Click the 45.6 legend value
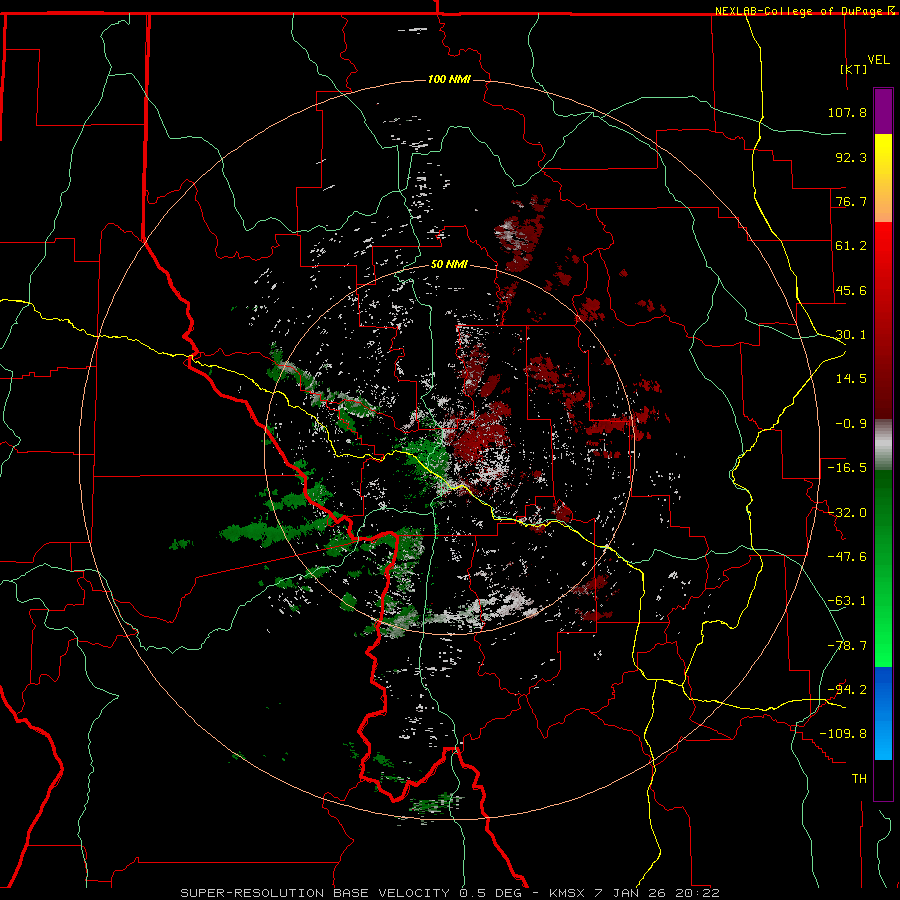 (851, 290)
